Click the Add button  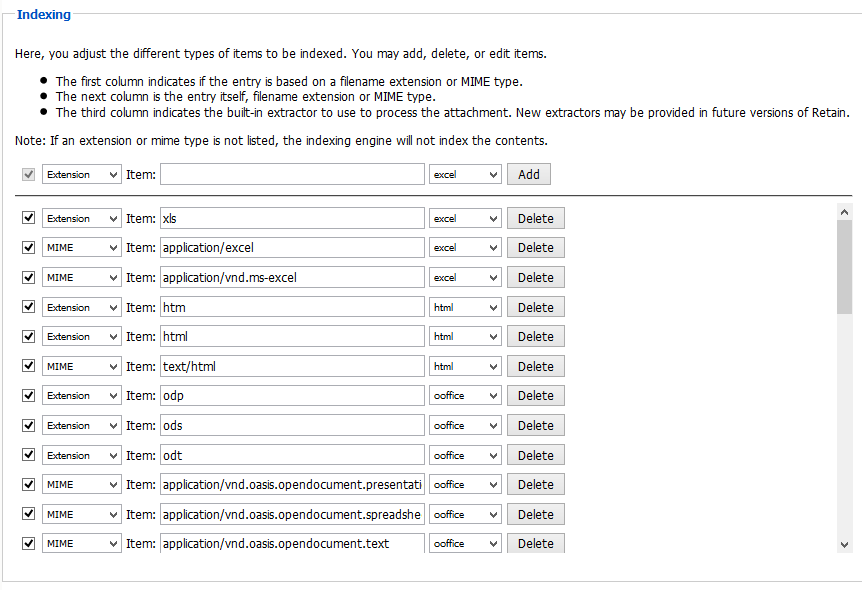(529, 175)
